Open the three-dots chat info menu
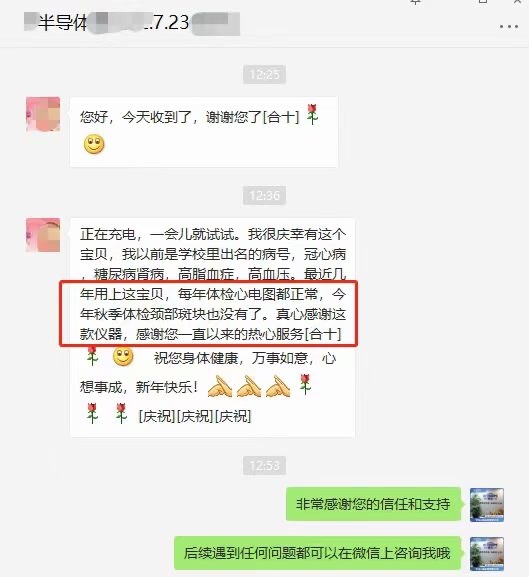 [x=509, y=26]
